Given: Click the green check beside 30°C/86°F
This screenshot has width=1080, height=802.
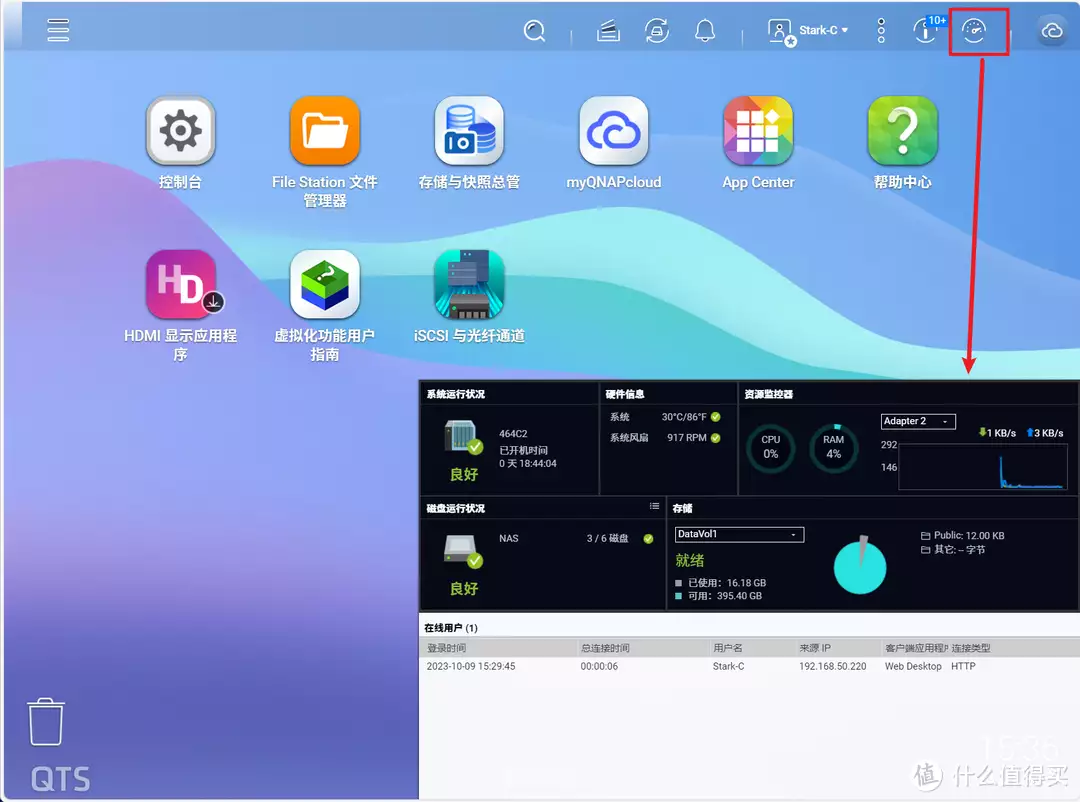Looking at the screenshot, I should click(716, 417).
